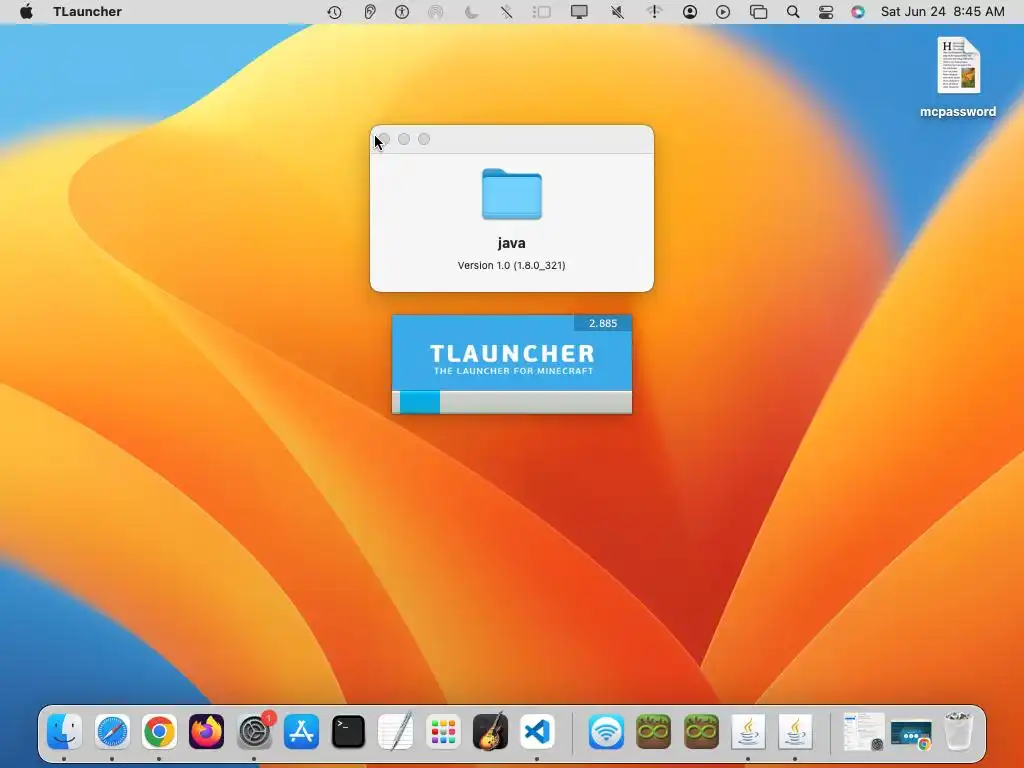Click 'Version 1.0 (1.8.0_321)' text
This screenshot has width=1024, height=768.
pyautogui.click(x=511, y=265)
